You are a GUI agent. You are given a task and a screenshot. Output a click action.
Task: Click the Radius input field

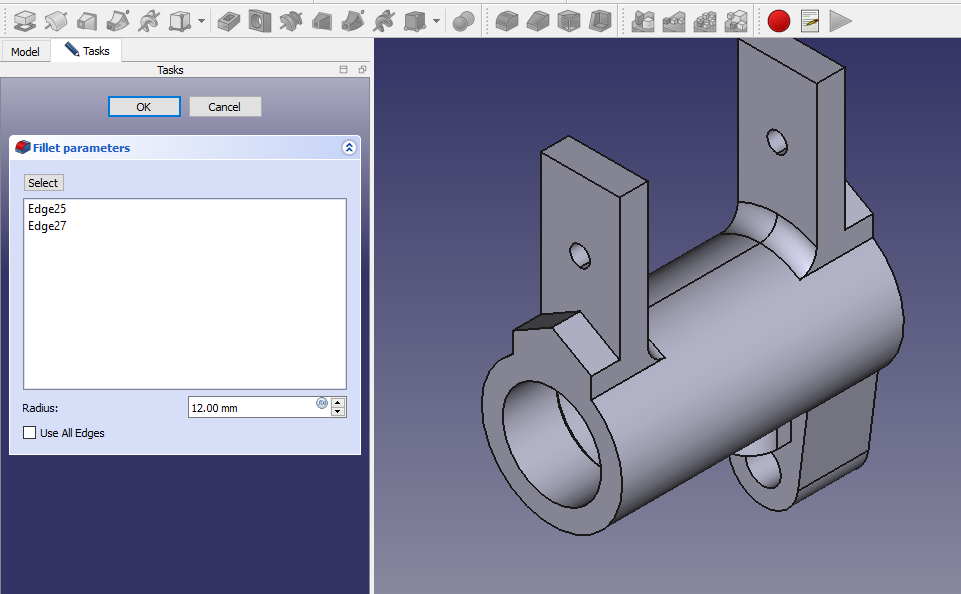tap(250, 407)
